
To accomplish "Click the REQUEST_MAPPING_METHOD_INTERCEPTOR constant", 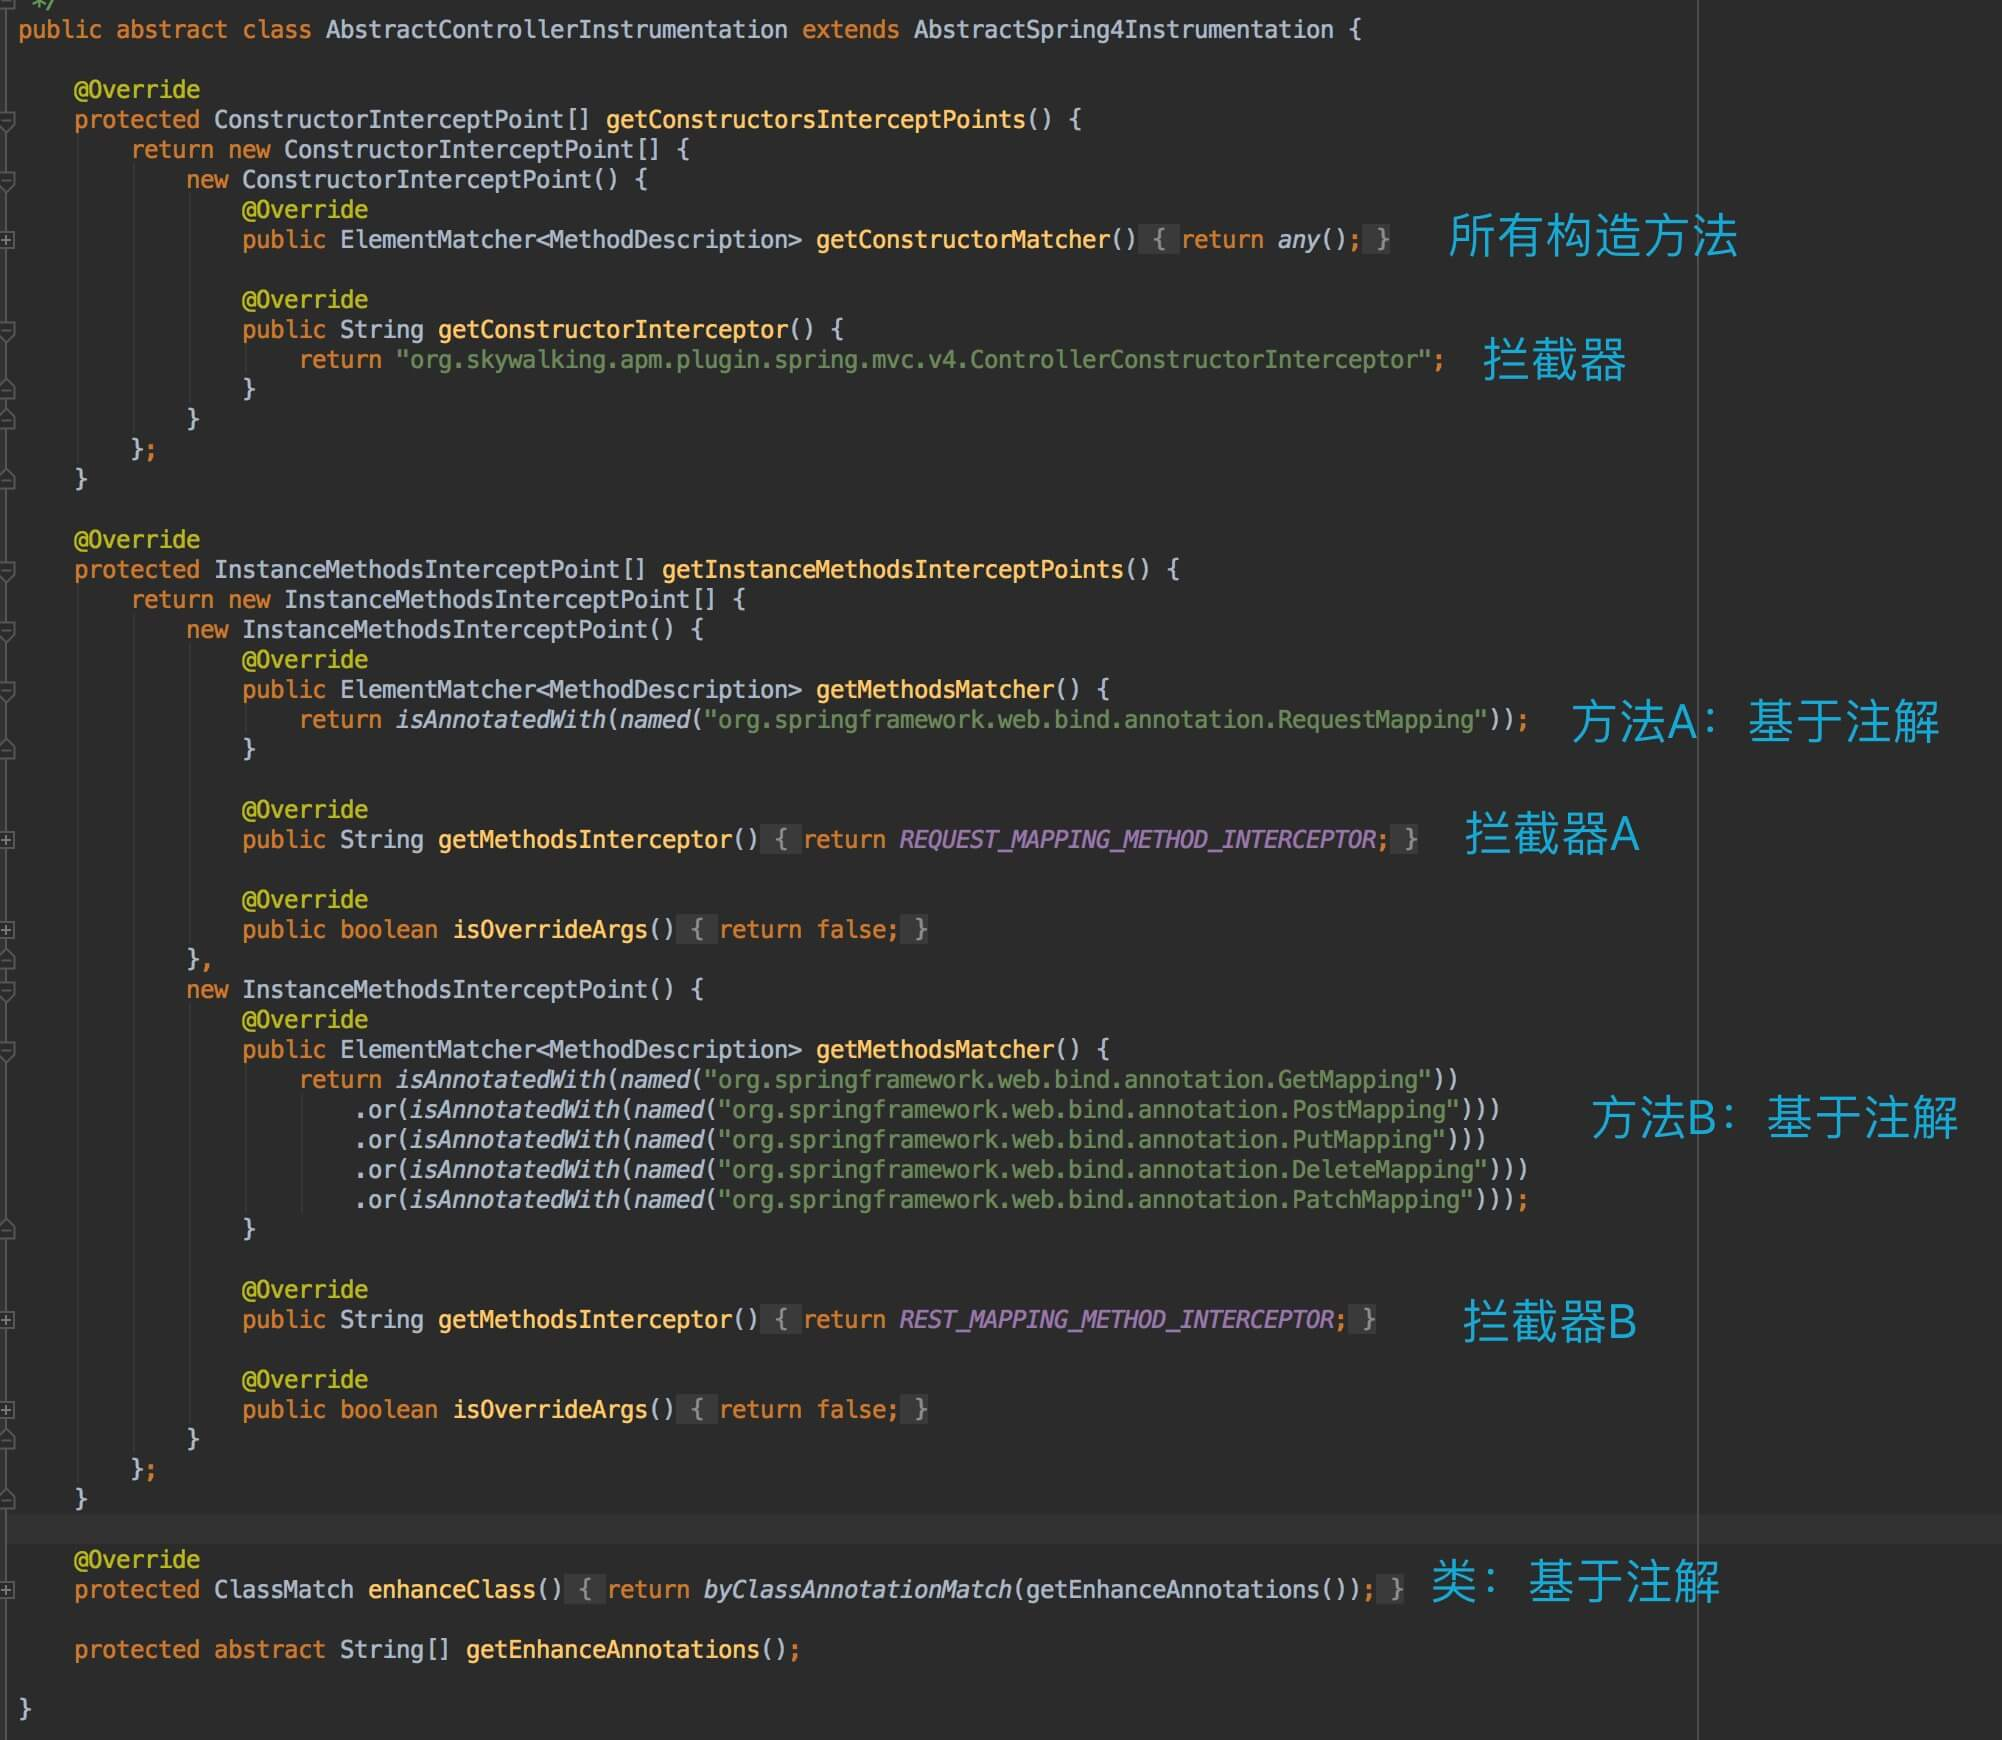I will (1136, 840).
